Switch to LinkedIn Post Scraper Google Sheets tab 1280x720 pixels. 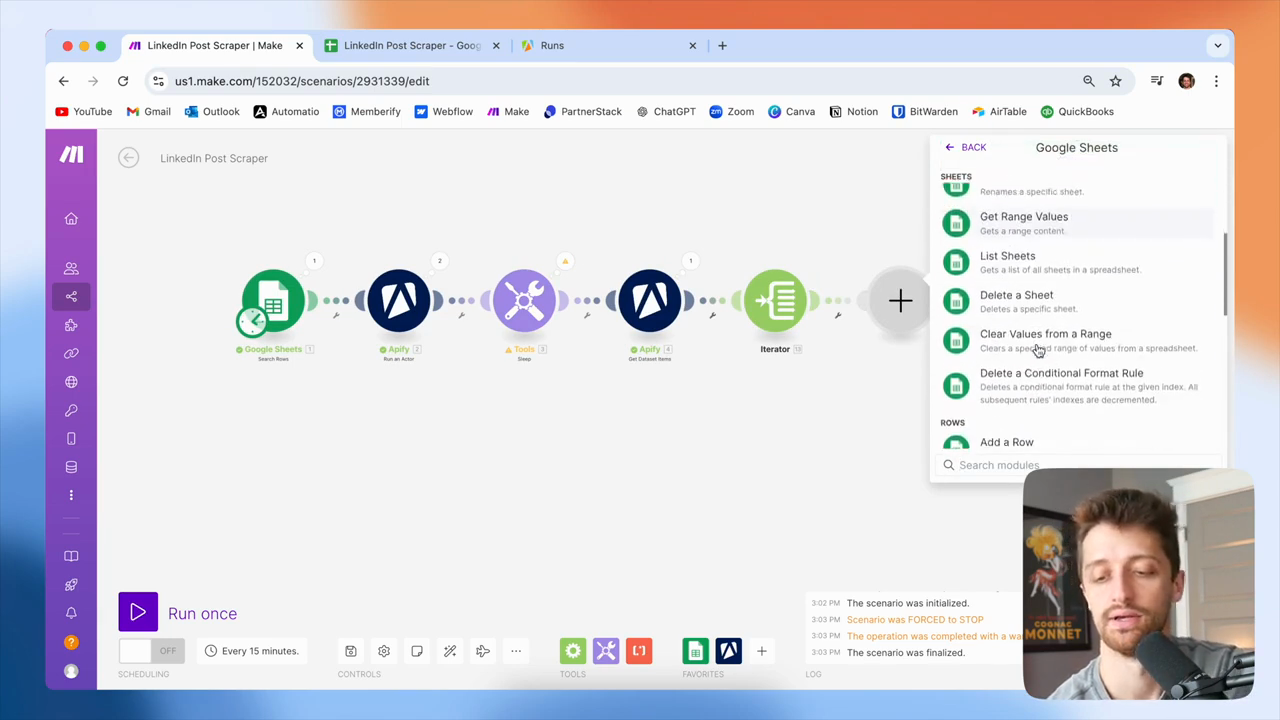point(412,45)
